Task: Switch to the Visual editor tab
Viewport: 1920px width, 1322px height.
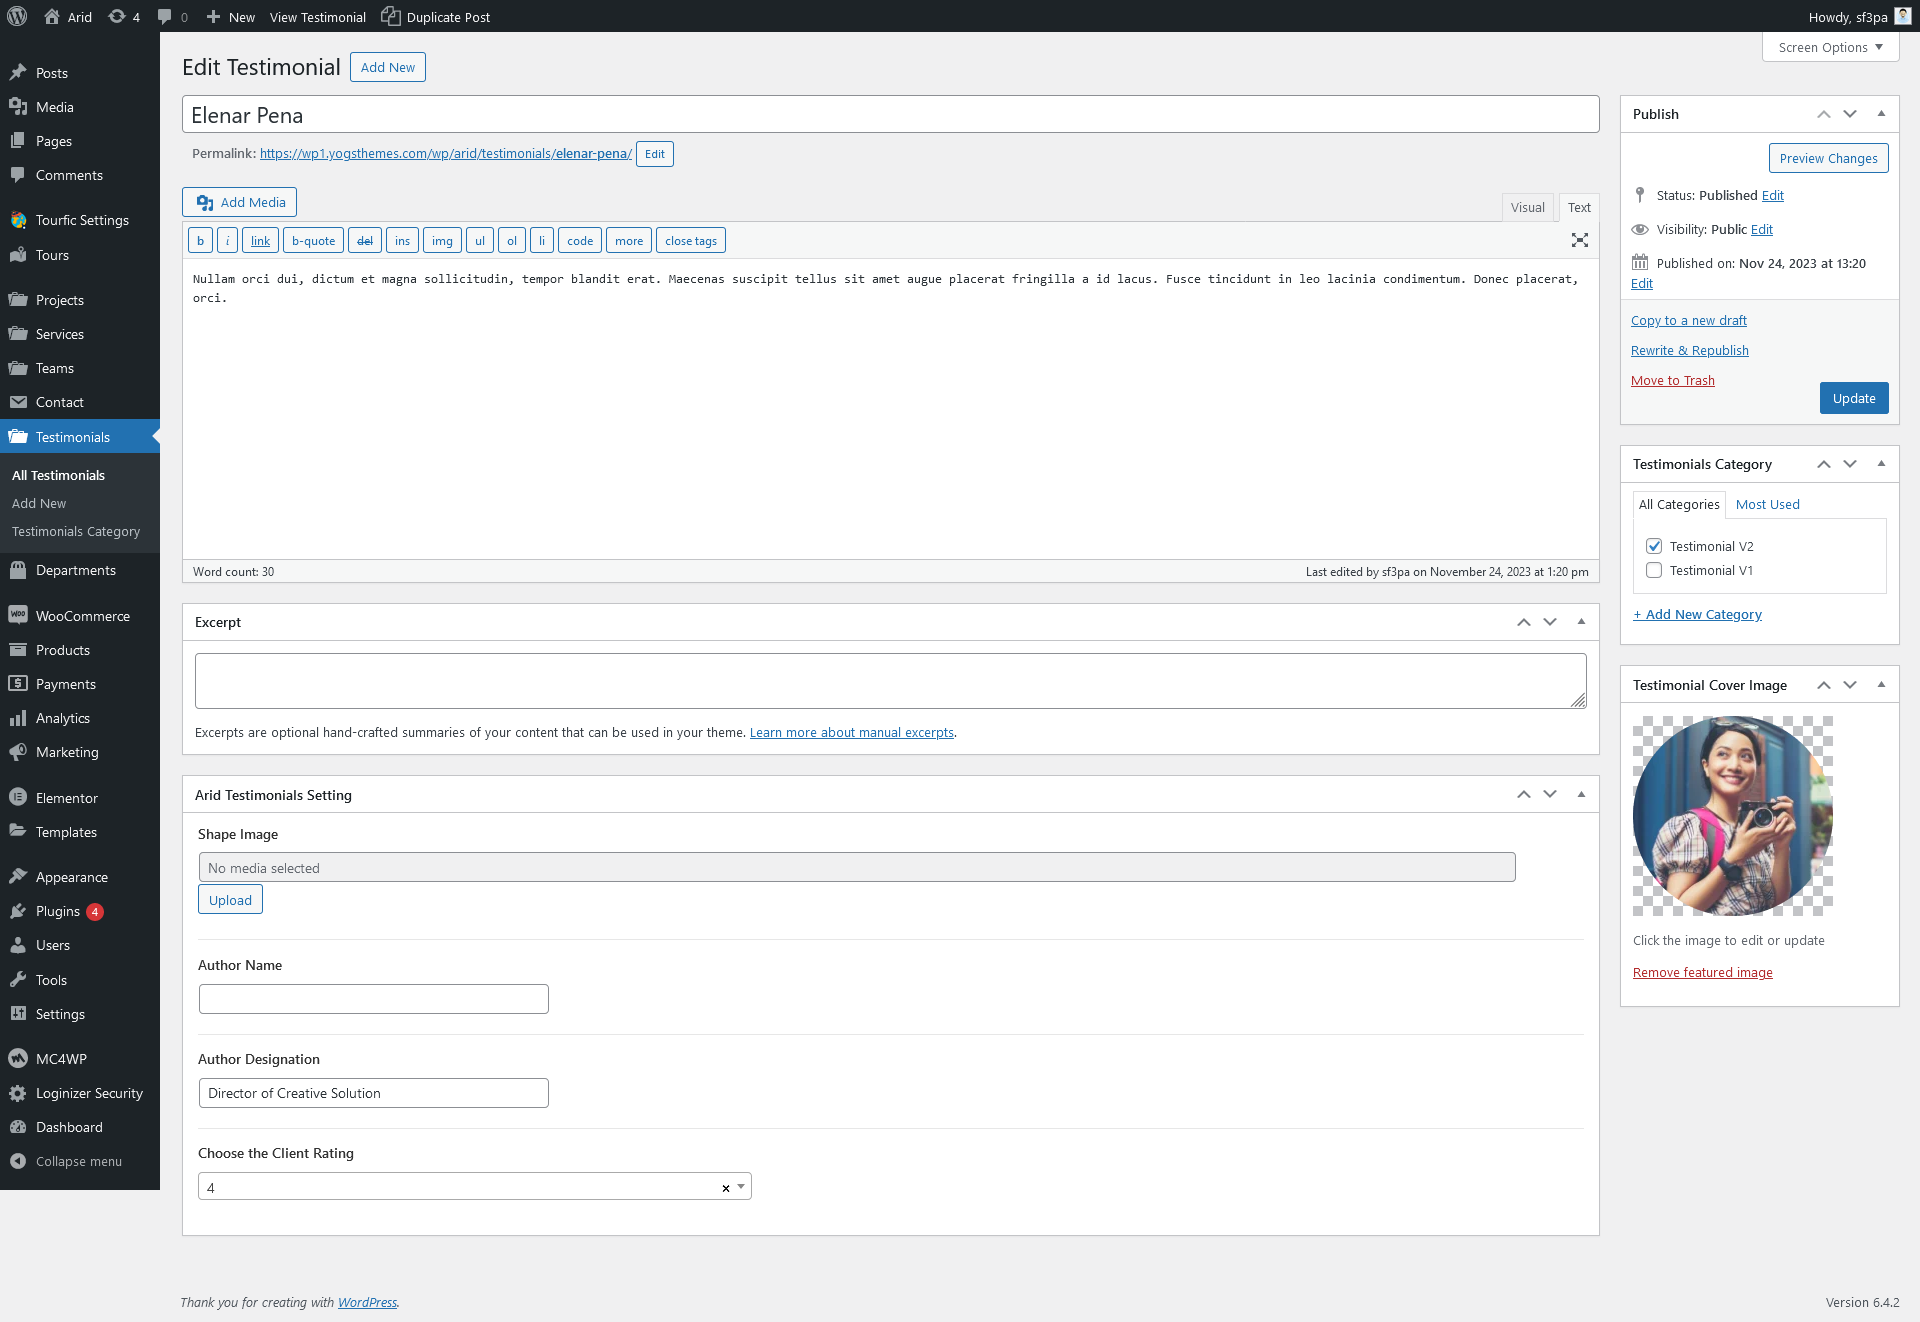Action: tap(1527, 207)
